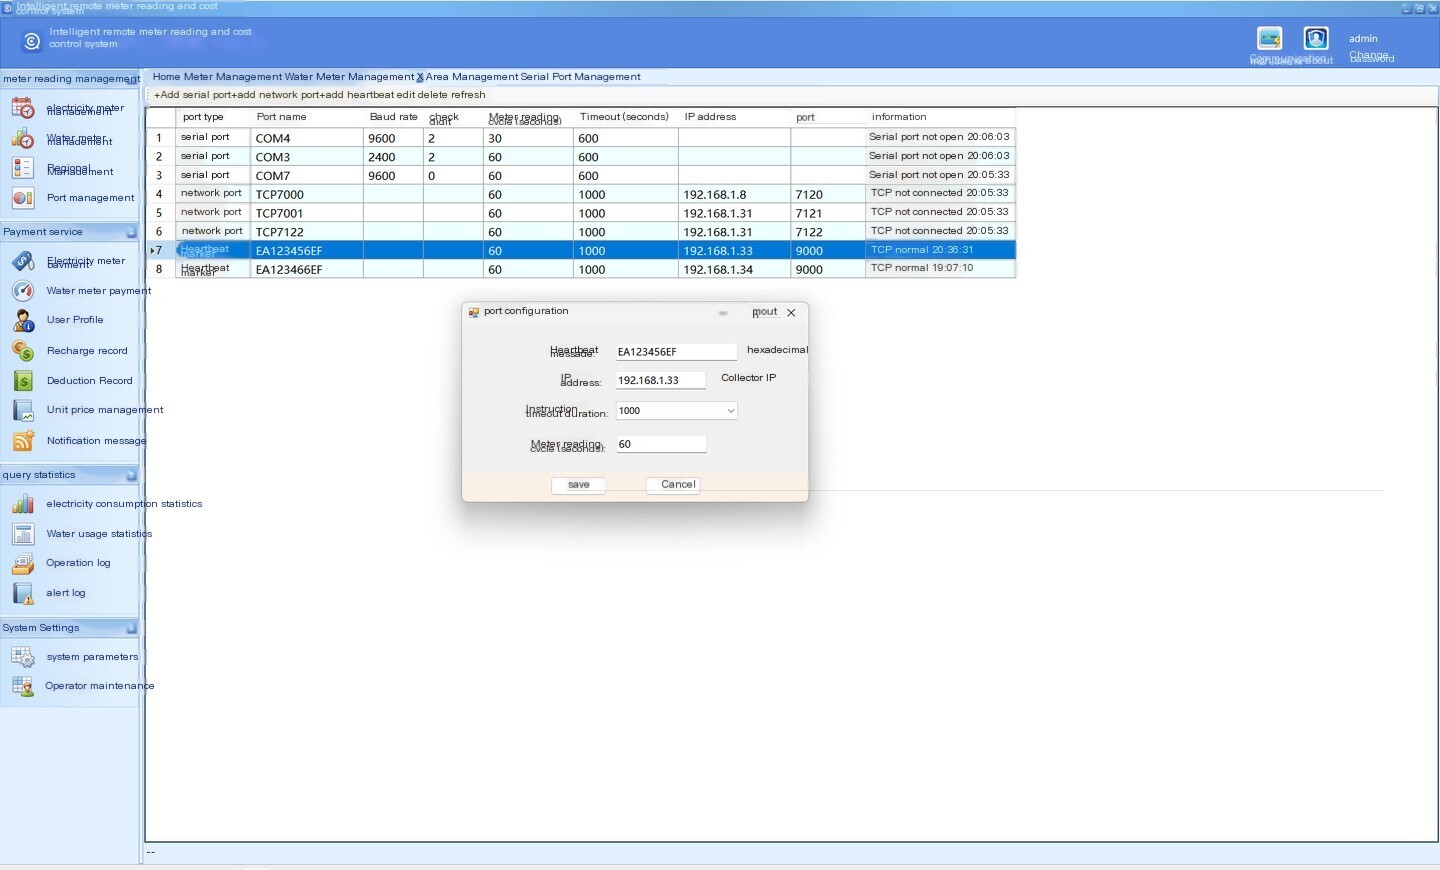
Task: Collapse the query statistics section
Action: tap(131, 475)
